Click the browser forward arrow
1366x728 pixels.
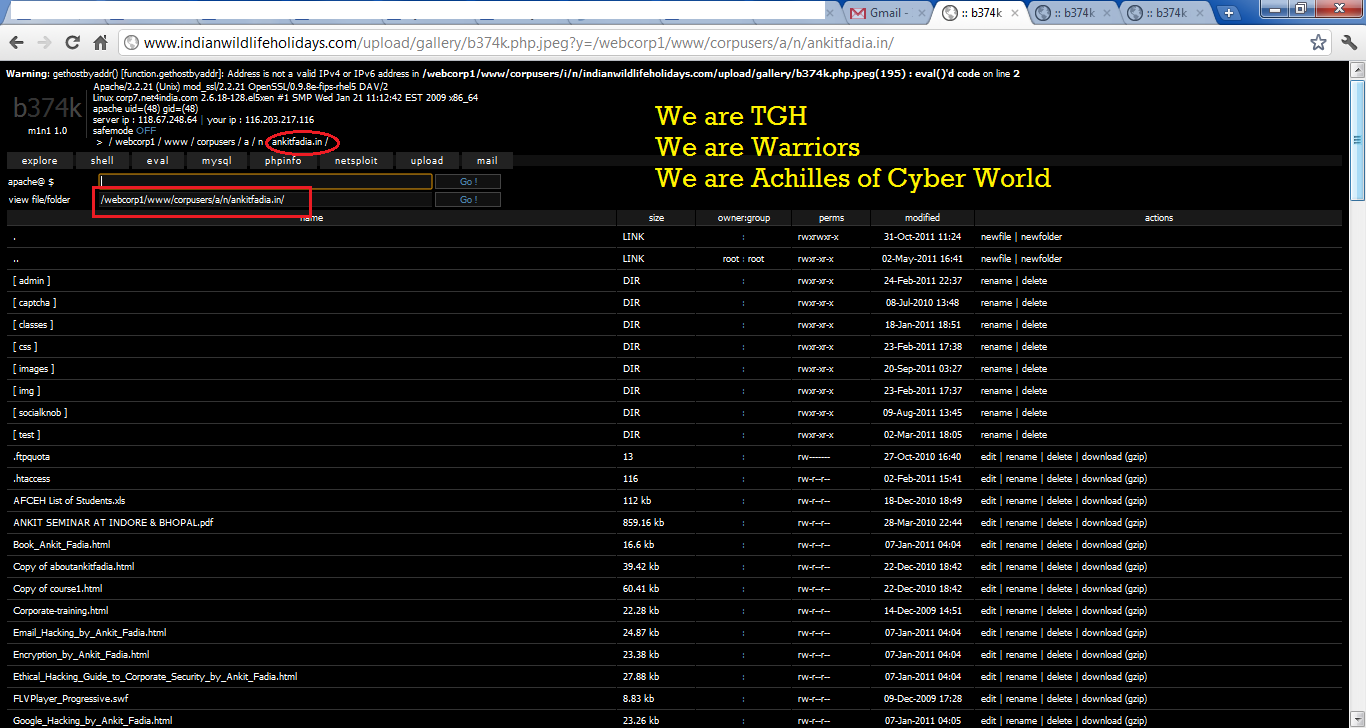pos(44,43)
